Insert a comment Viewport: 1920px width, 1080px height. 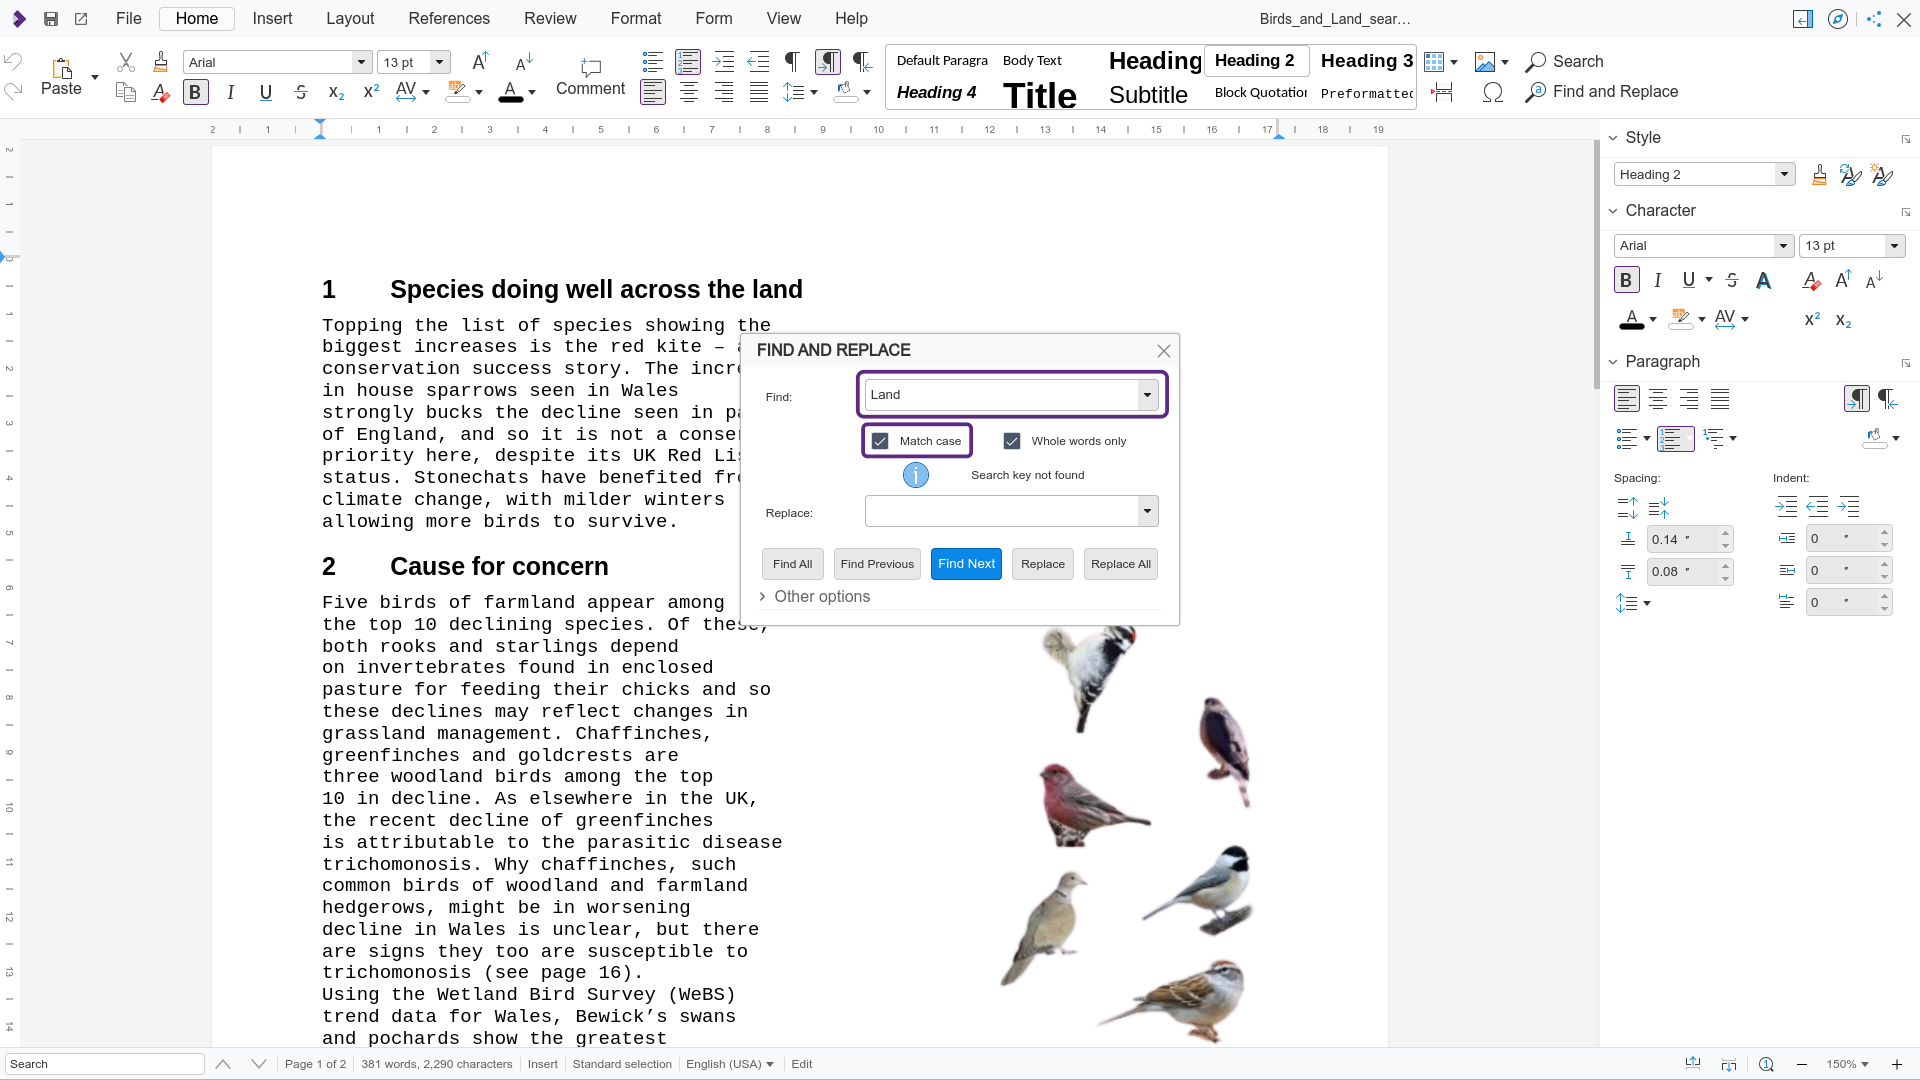pos(590,75)
